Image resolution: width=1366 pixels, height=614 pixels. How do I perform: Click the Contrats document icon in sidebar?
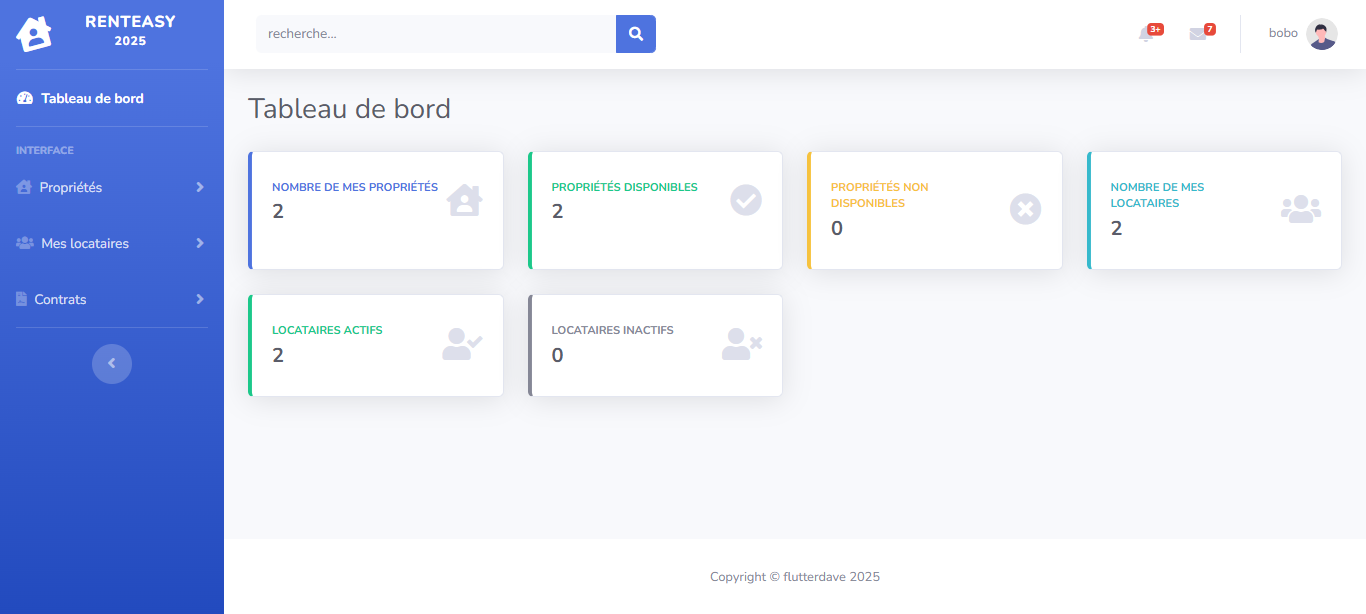22,299
